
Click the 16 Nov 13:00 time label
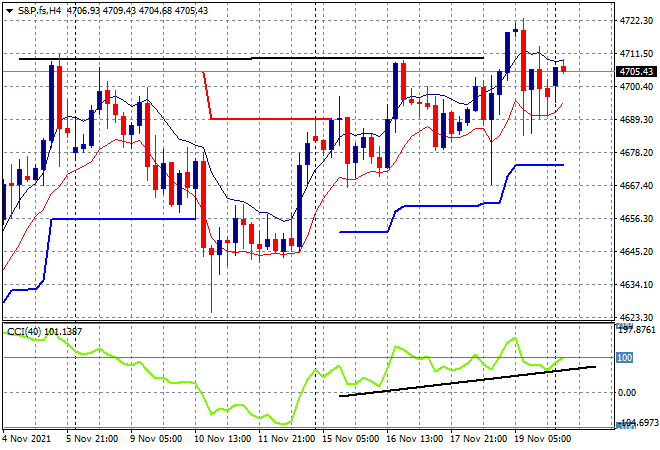(415, 439)
